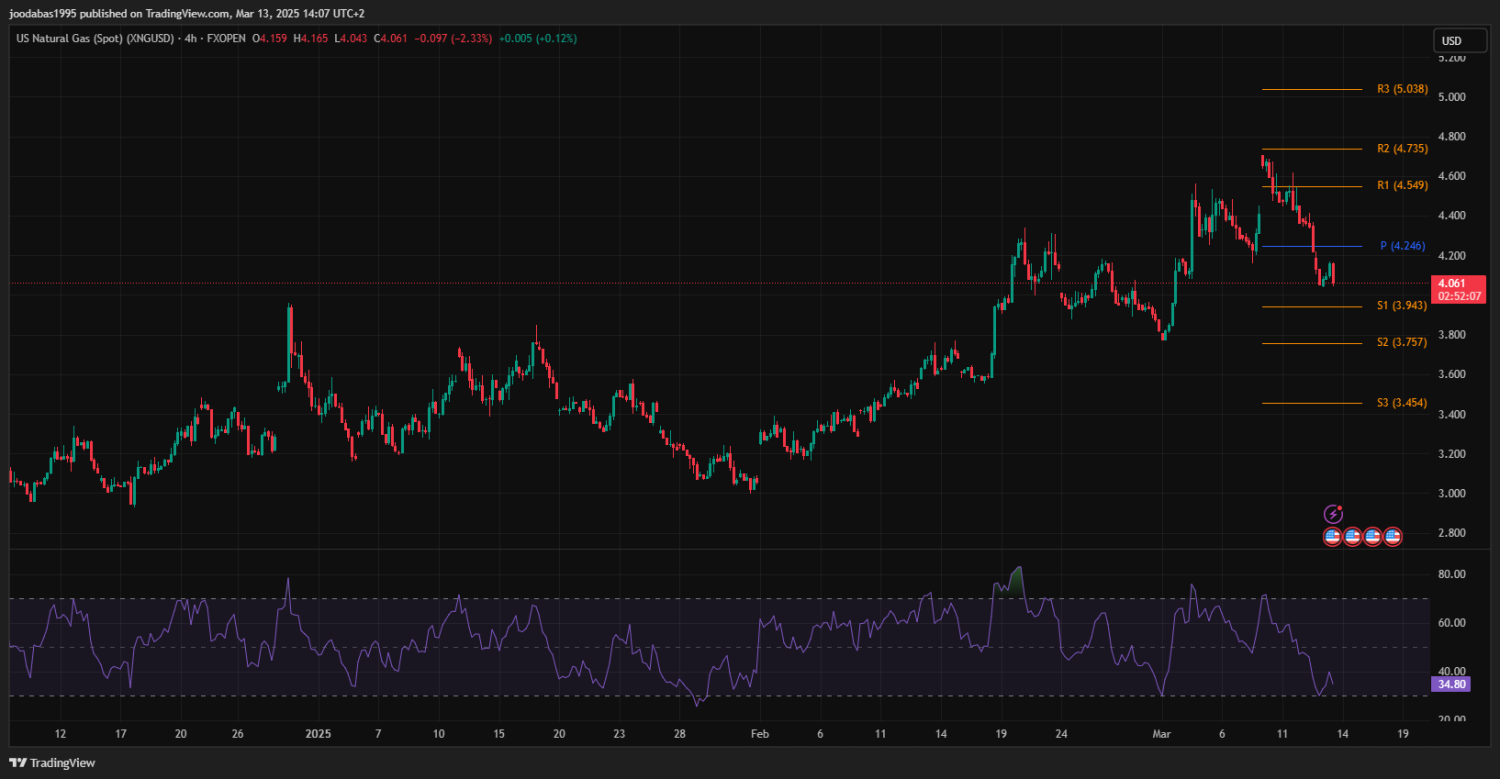Select the S1 (3.943) support label

coord(1401,306)
